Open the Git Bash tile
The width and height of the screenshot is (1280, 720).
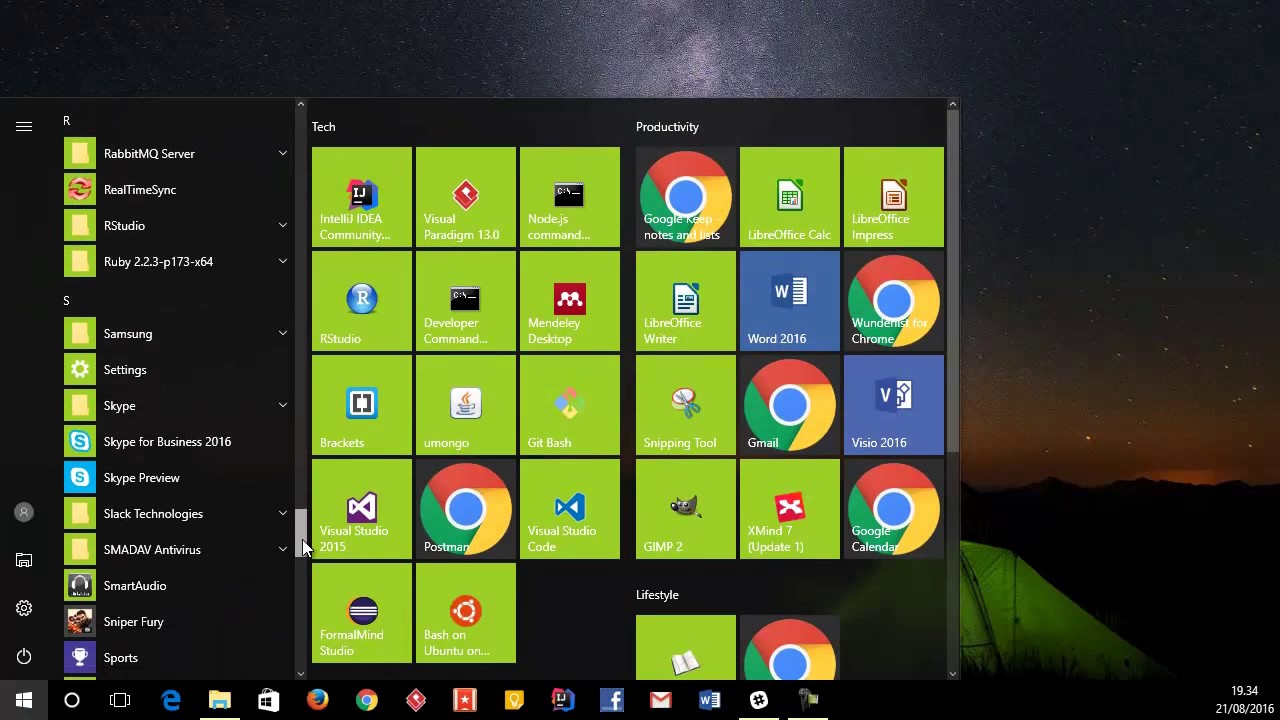coord(570,405)
